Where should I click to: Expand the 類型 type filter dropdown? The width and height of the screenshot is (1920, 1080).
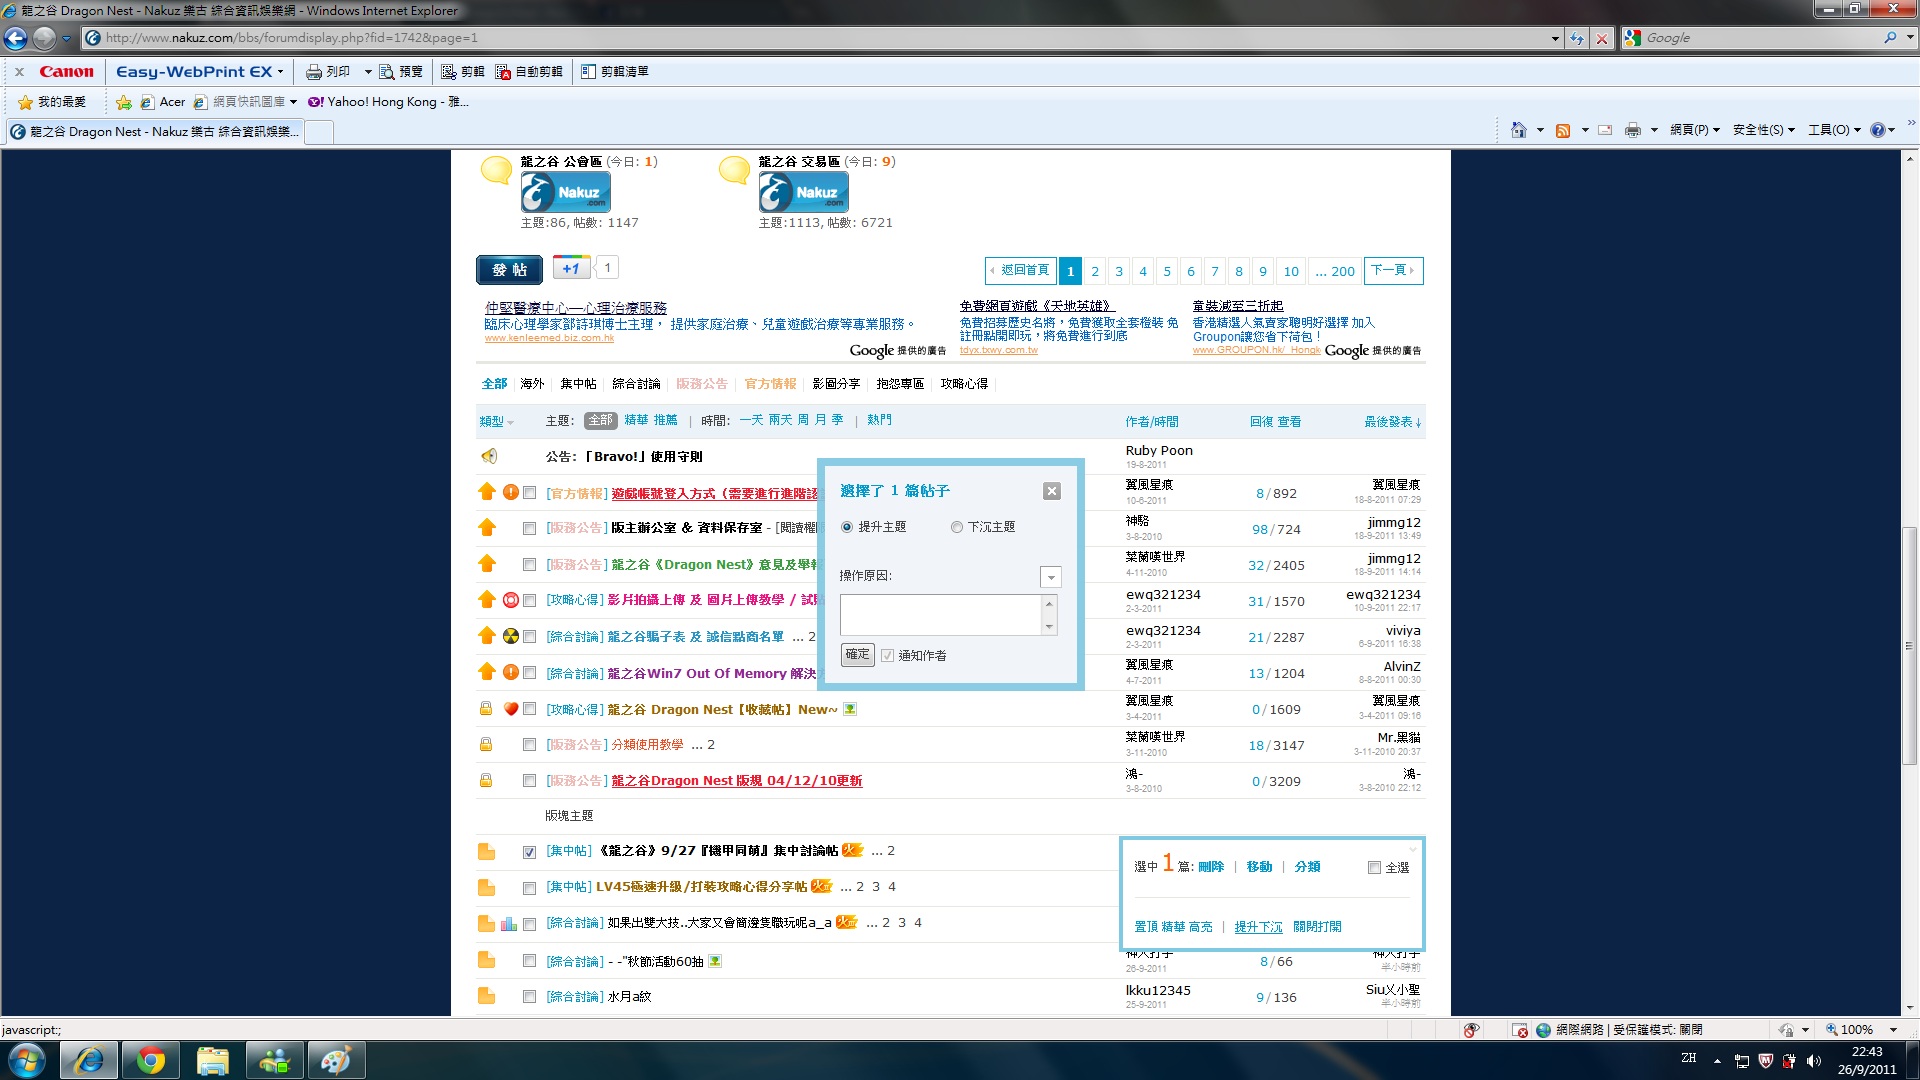point(496,422)
